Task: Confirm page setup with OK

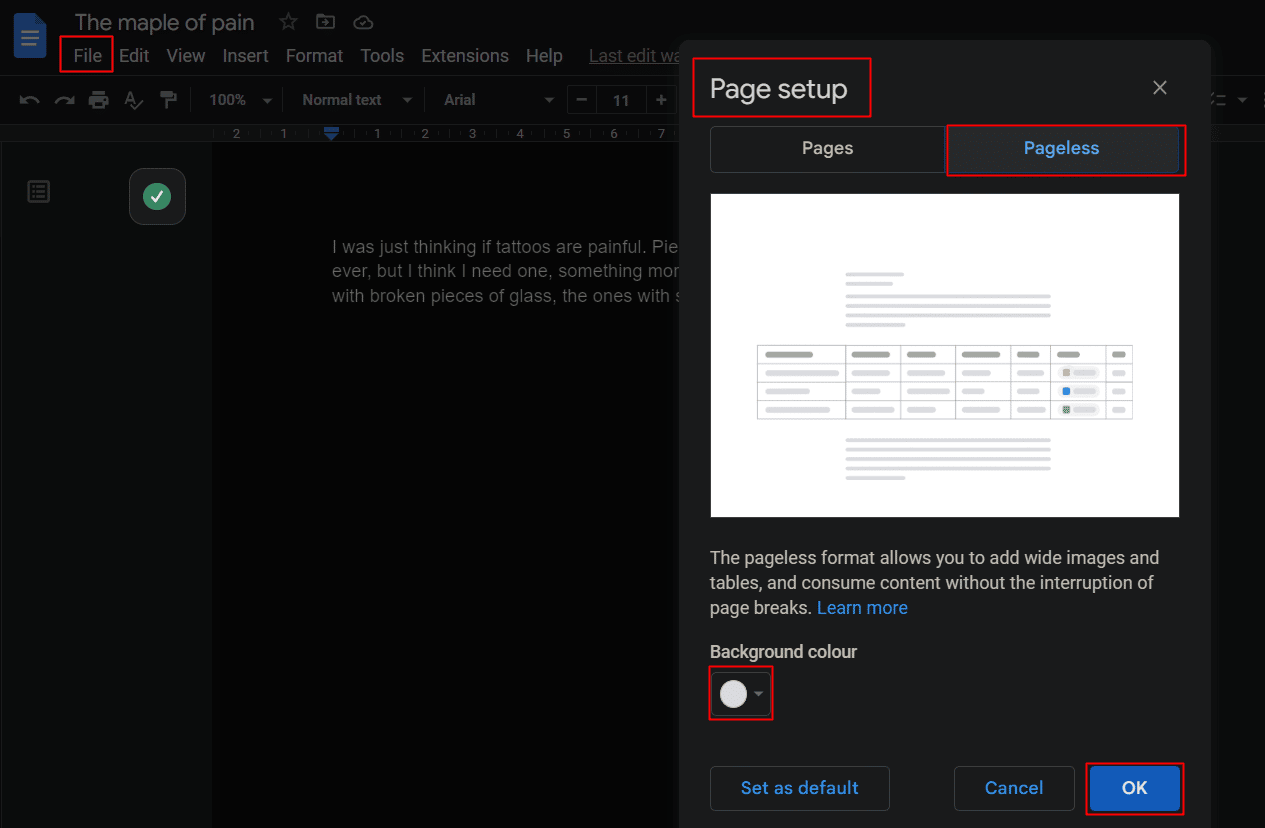Action: click(x=1135, y=788)
